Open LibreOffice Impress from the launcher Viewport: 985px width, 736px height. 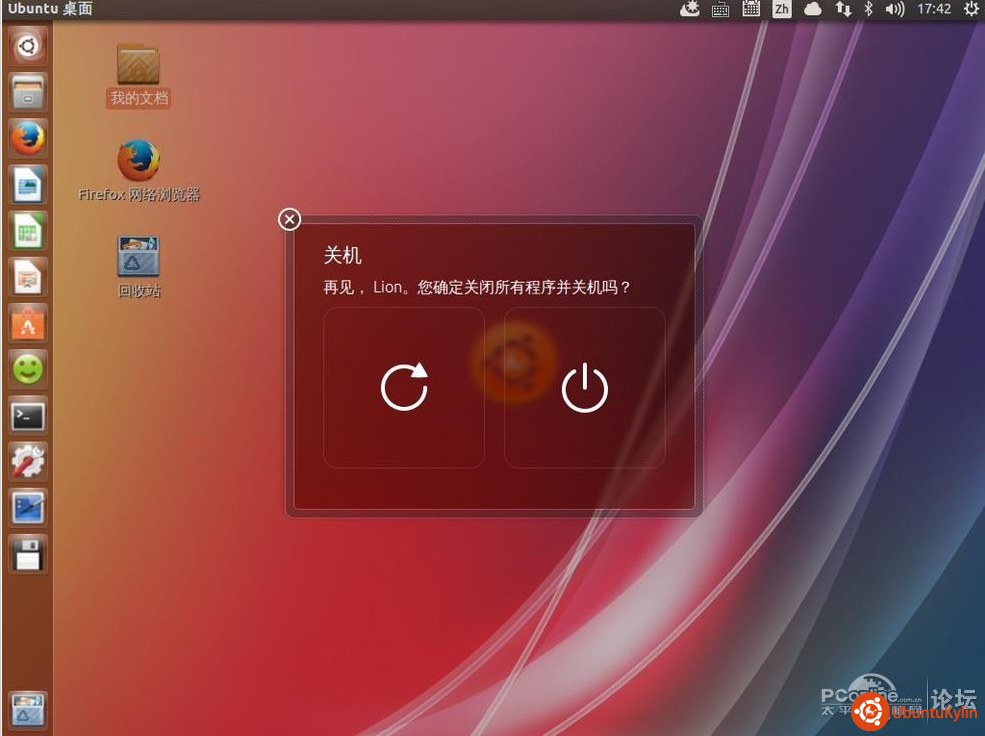pos(28,277)
